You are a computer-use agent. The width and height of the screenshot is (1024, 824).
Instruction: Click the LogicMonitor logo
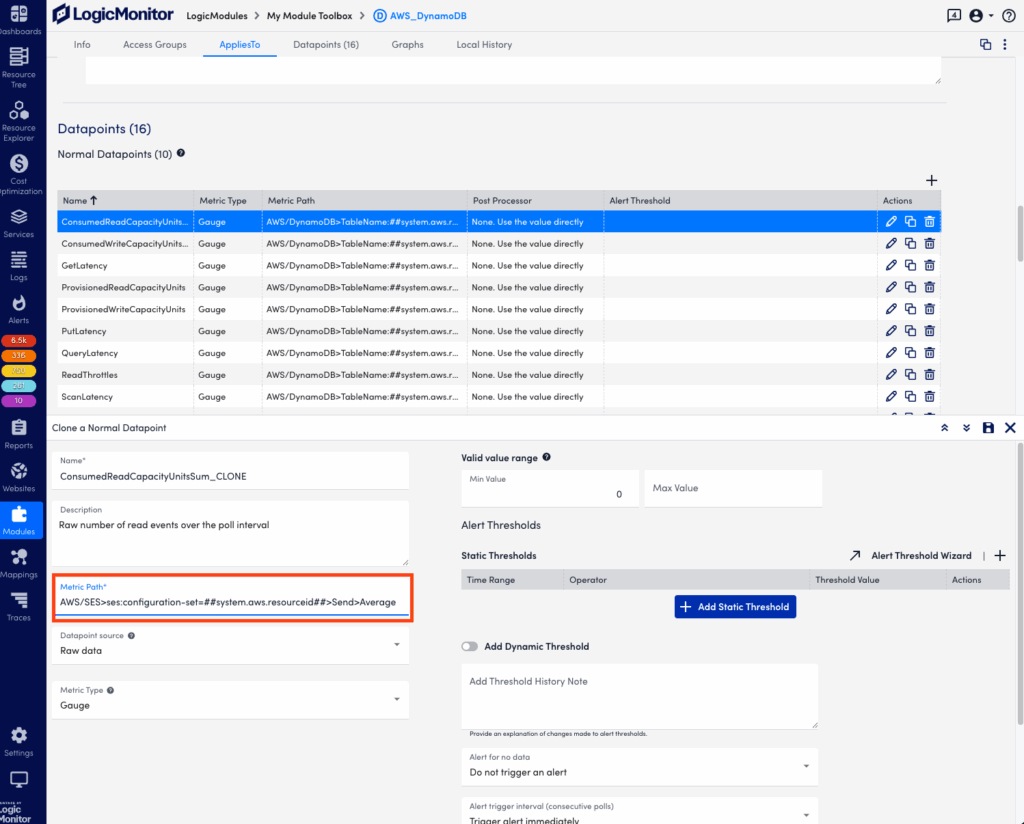point(114,14)
